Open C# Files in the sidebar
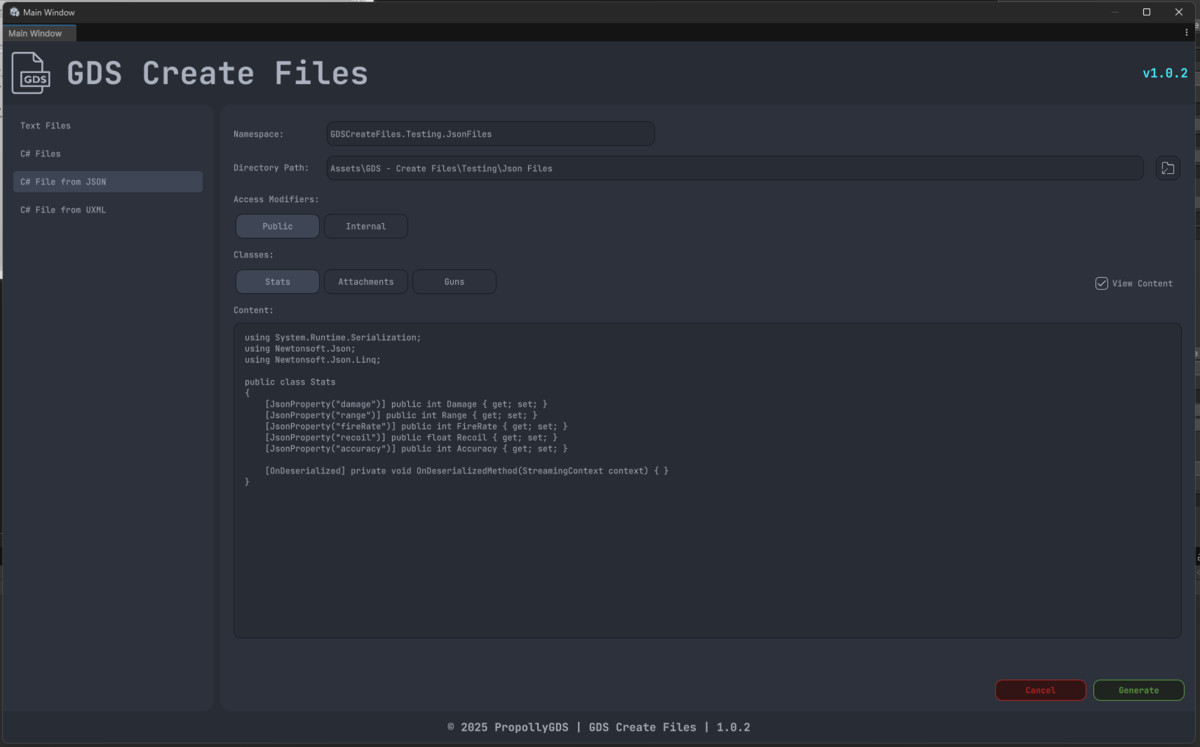 (108, 154)
